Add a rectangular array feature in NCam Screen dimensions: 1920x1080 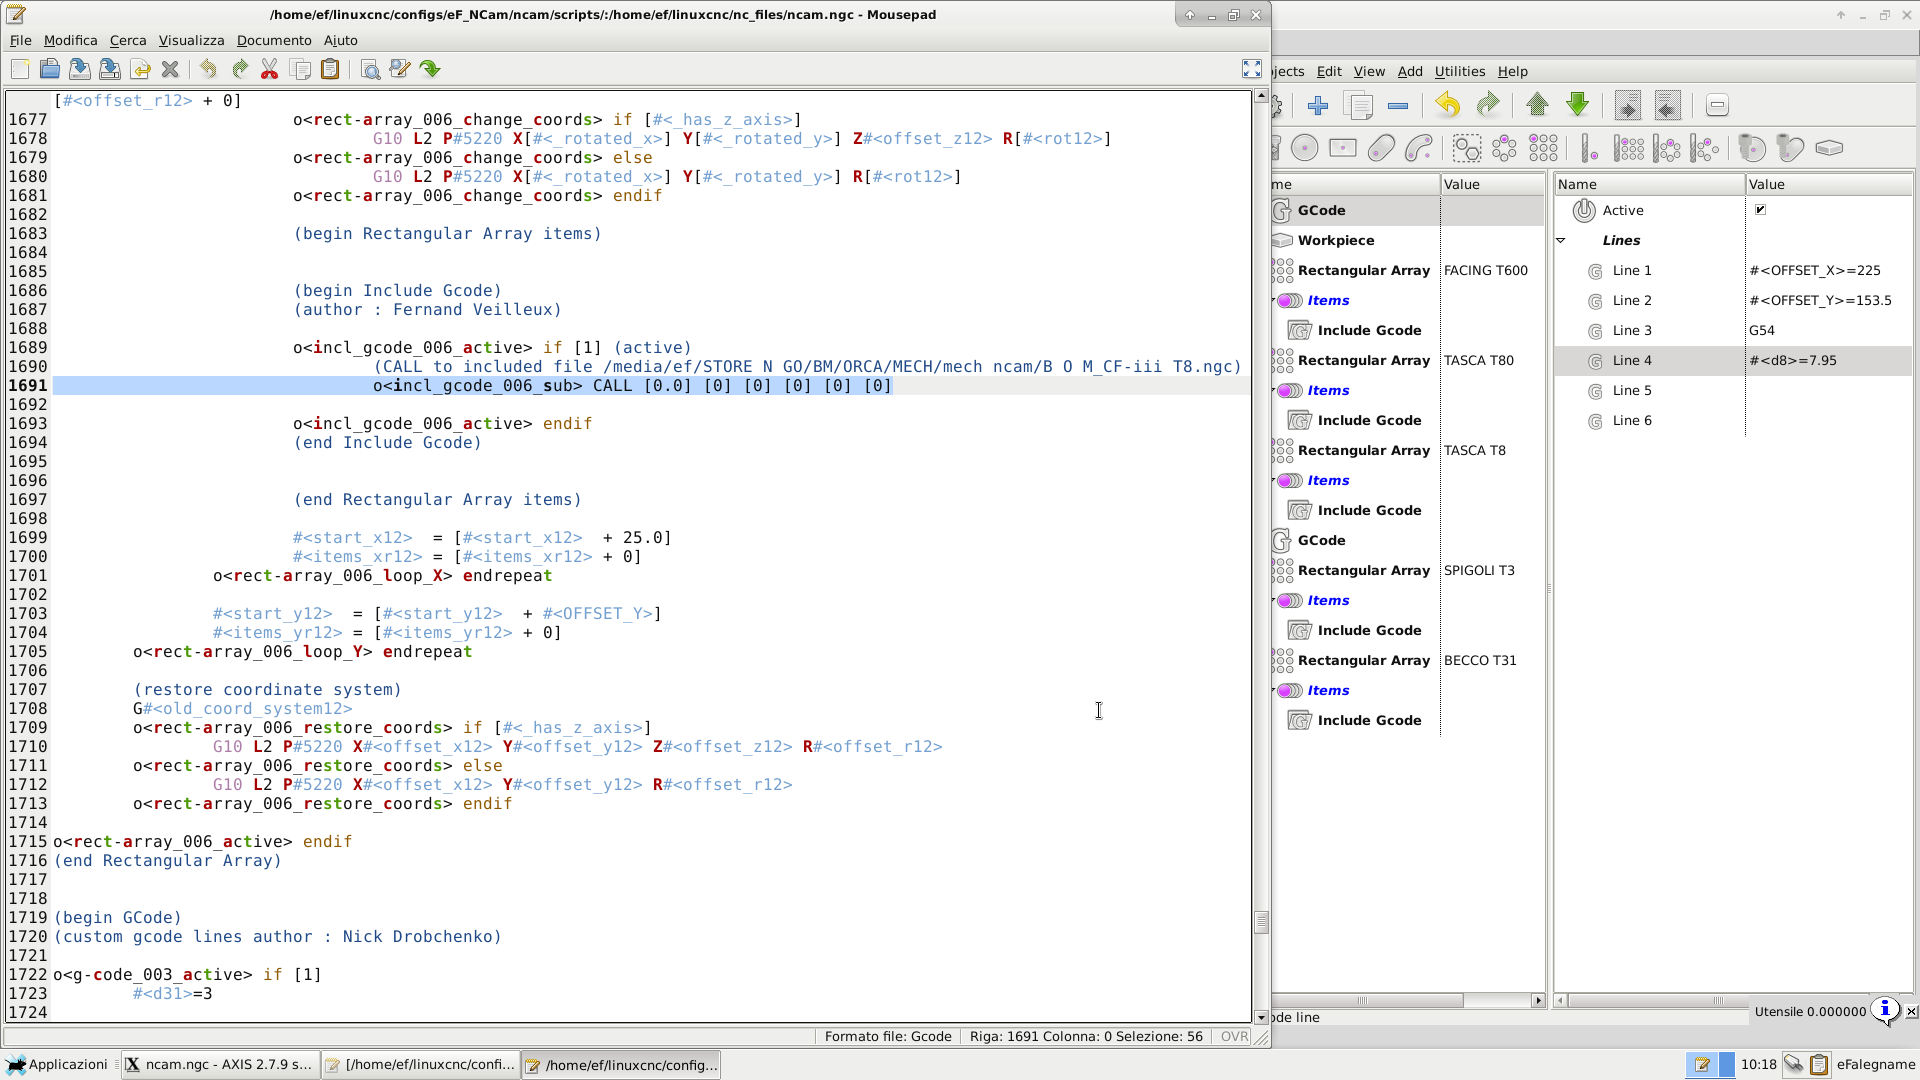tap(1543, 148)
